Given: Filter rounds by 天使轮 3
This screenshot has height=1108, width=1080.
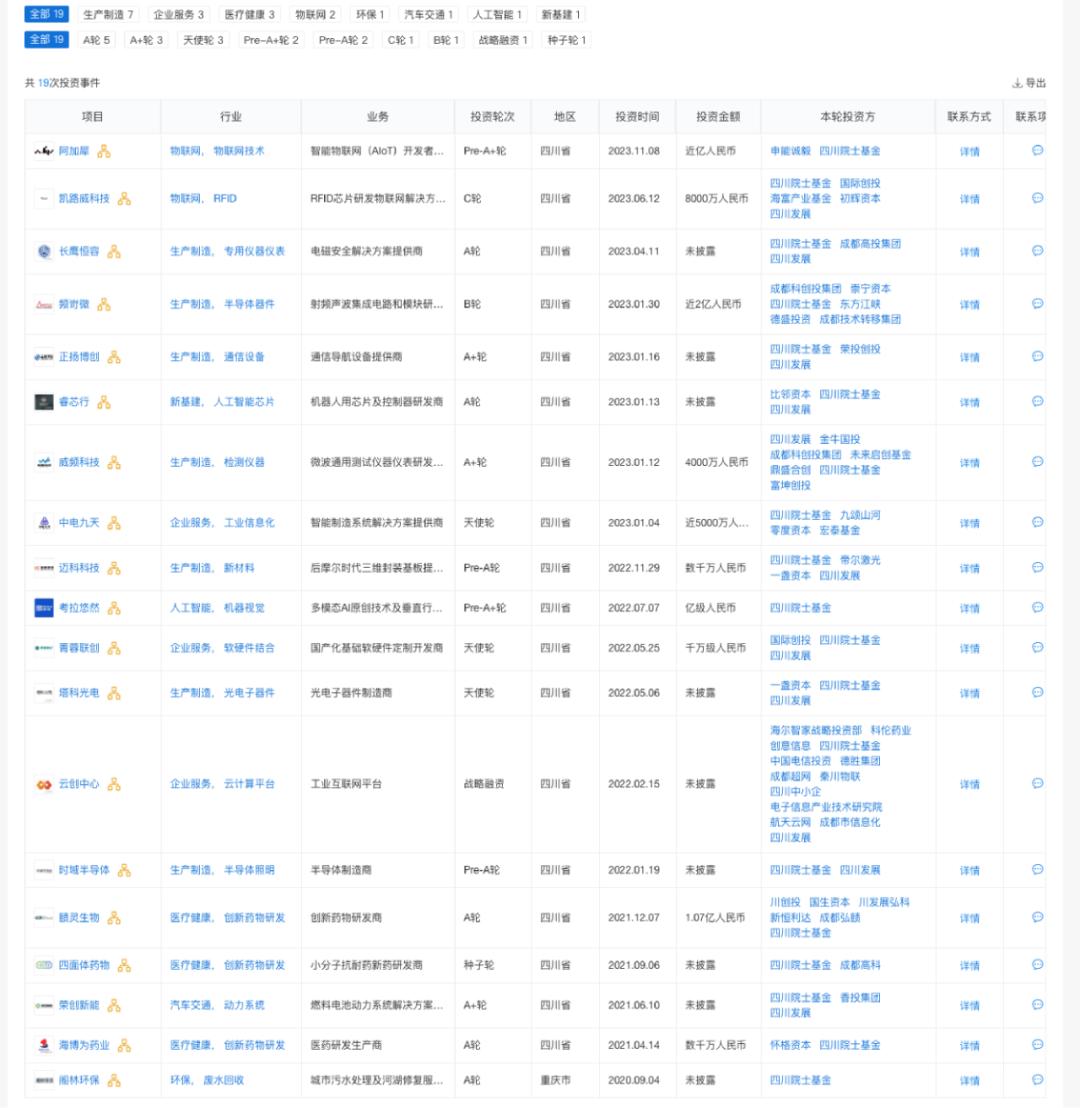Looking at the screenshot, I should pos(204,40).
